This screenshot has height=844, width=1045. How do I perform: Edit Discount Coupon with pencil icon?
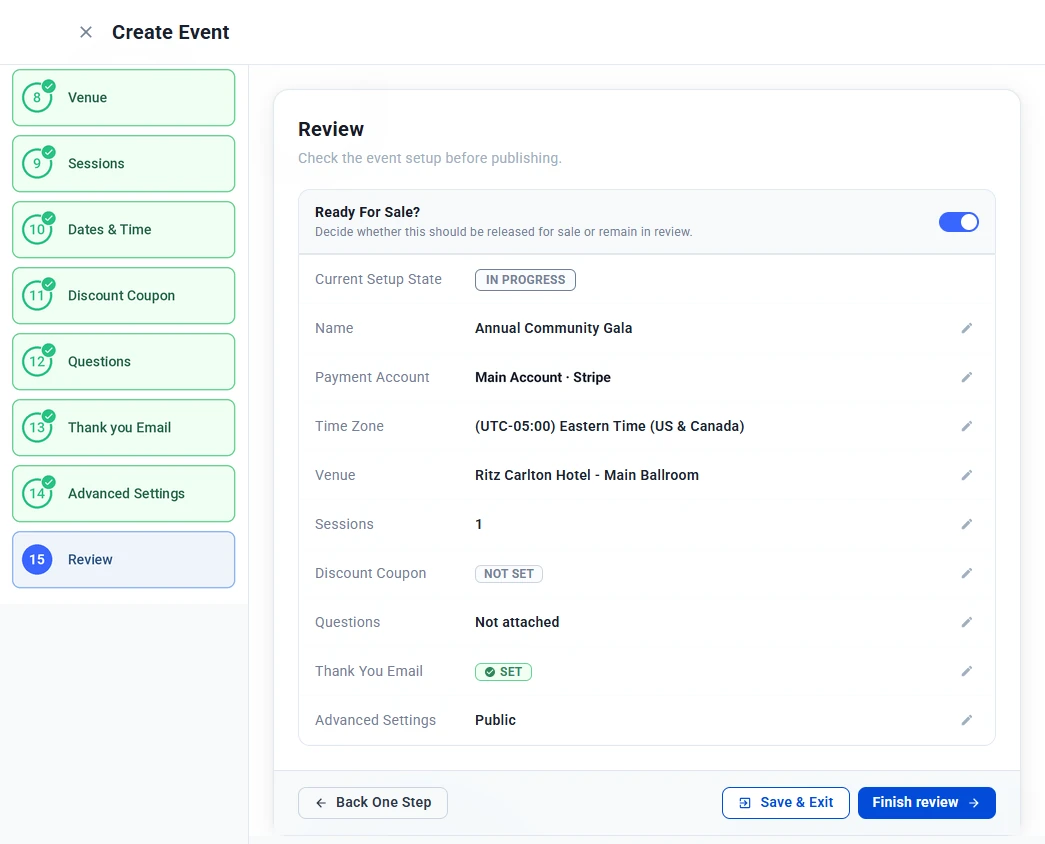966,573
